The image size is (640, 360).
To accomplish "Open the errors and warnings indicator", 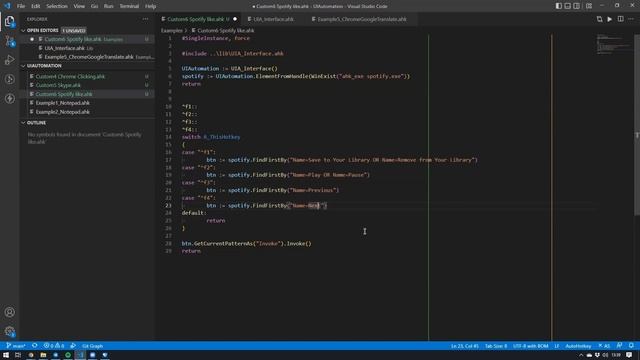I will tap(54, 346).
